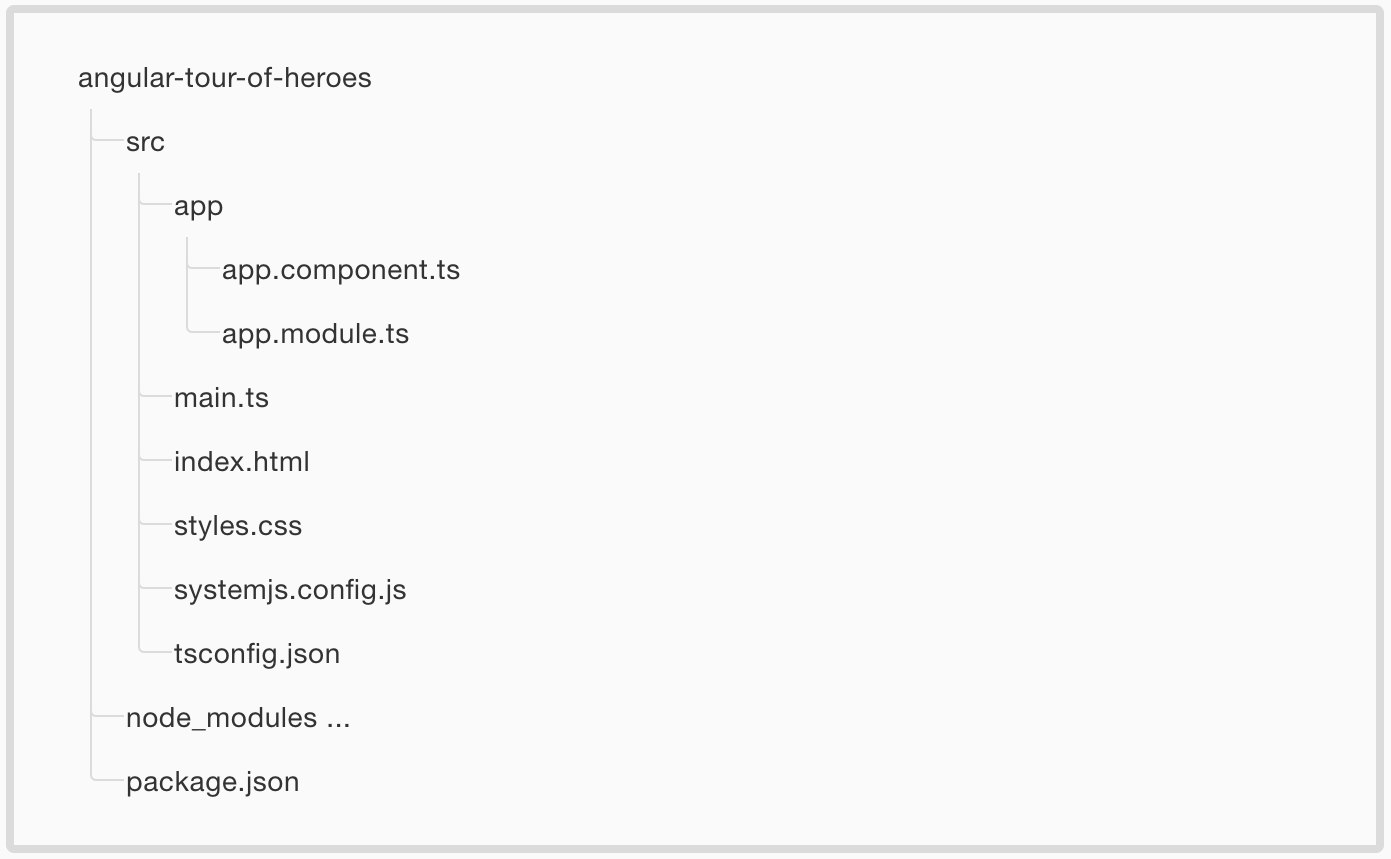The width and height of the screenshot is (1391, 859).
Task: Click the branch connector line before src
Action: coord(107,142)
